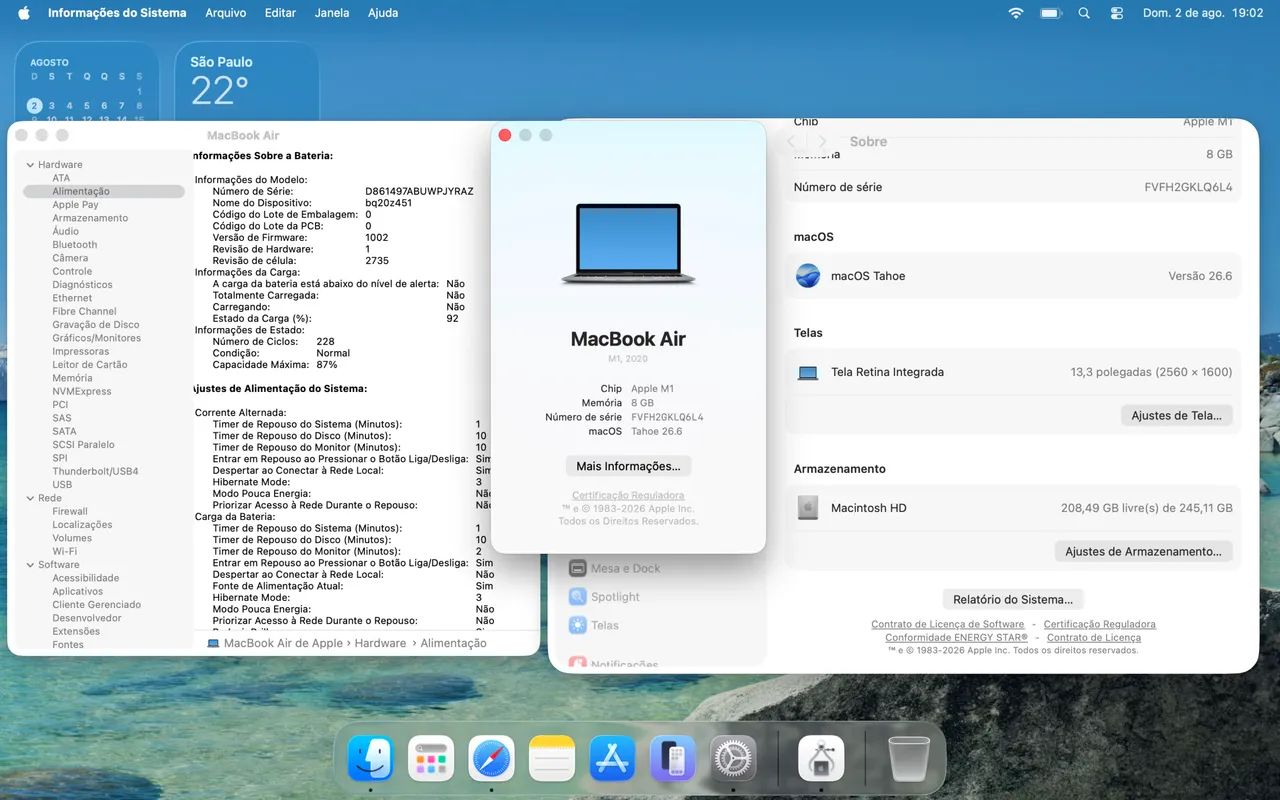
Task: Collapse the Software section chevron
Action: [x=29, y=565]
